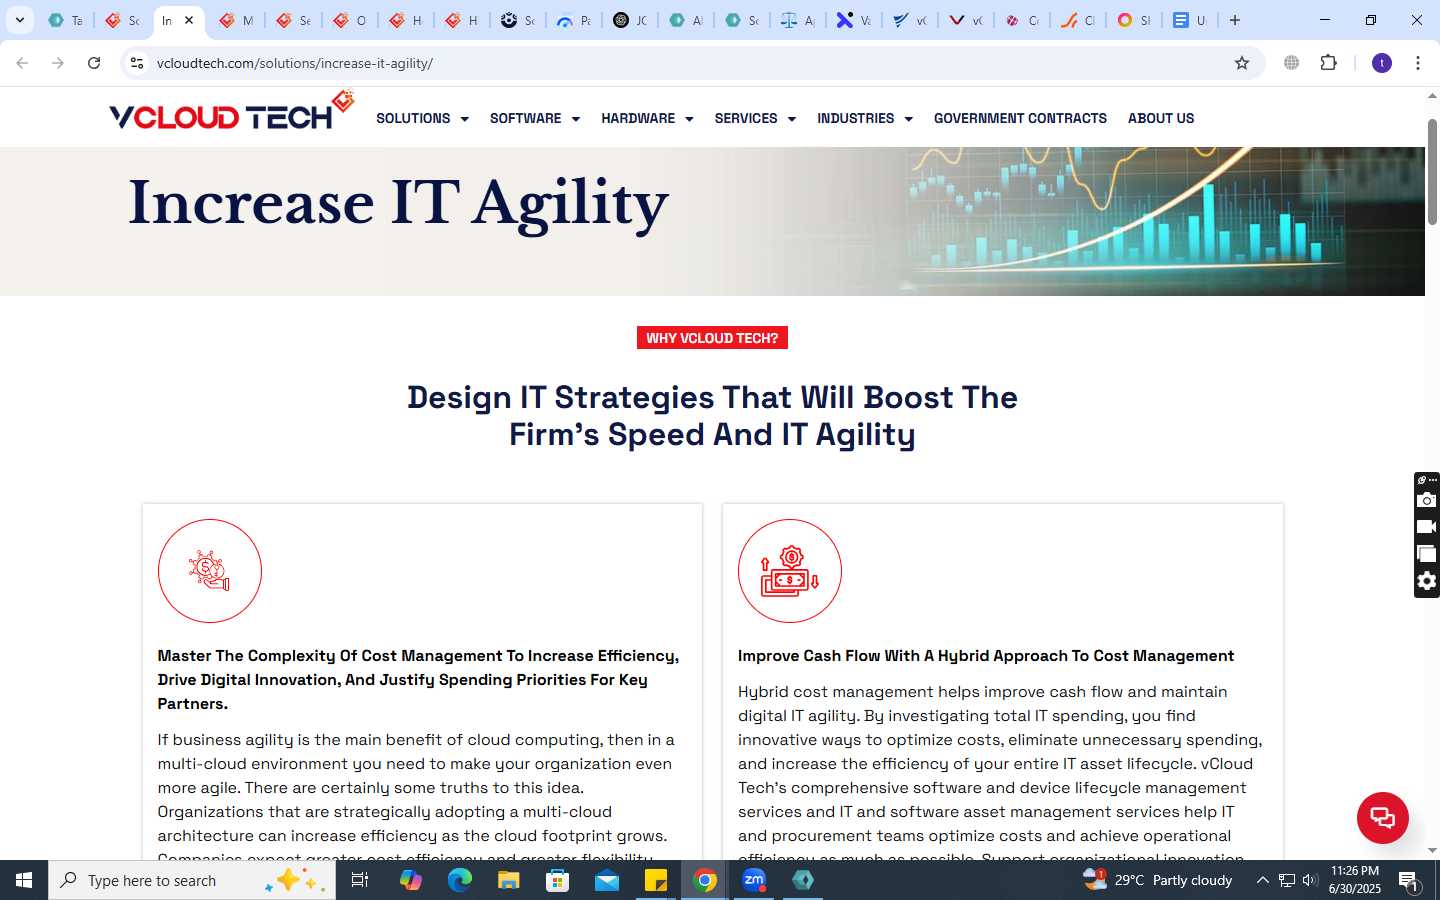Open Task View on the taskbar
This screenshot has height=900, width=1440.
pyautogui.click(x=360, y=880)
